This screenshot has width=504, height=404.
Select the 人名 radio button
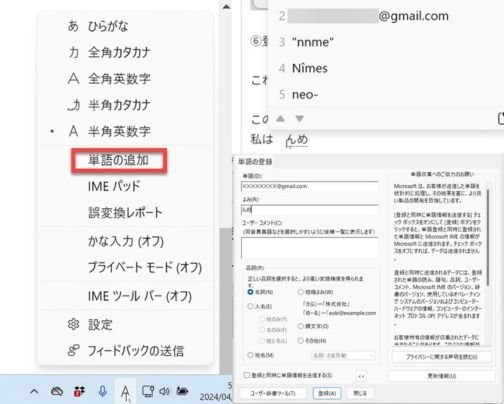click(250, 306)
